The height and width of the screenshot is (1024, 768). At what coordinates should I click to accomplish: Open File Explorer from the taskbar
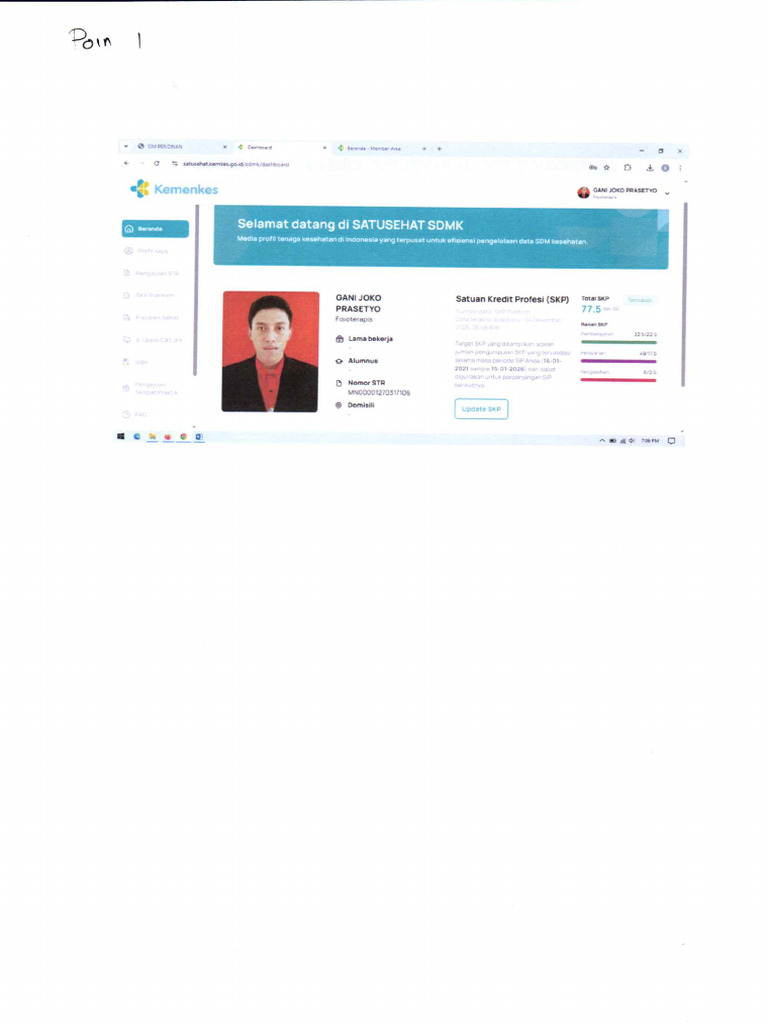pos(152,436)
